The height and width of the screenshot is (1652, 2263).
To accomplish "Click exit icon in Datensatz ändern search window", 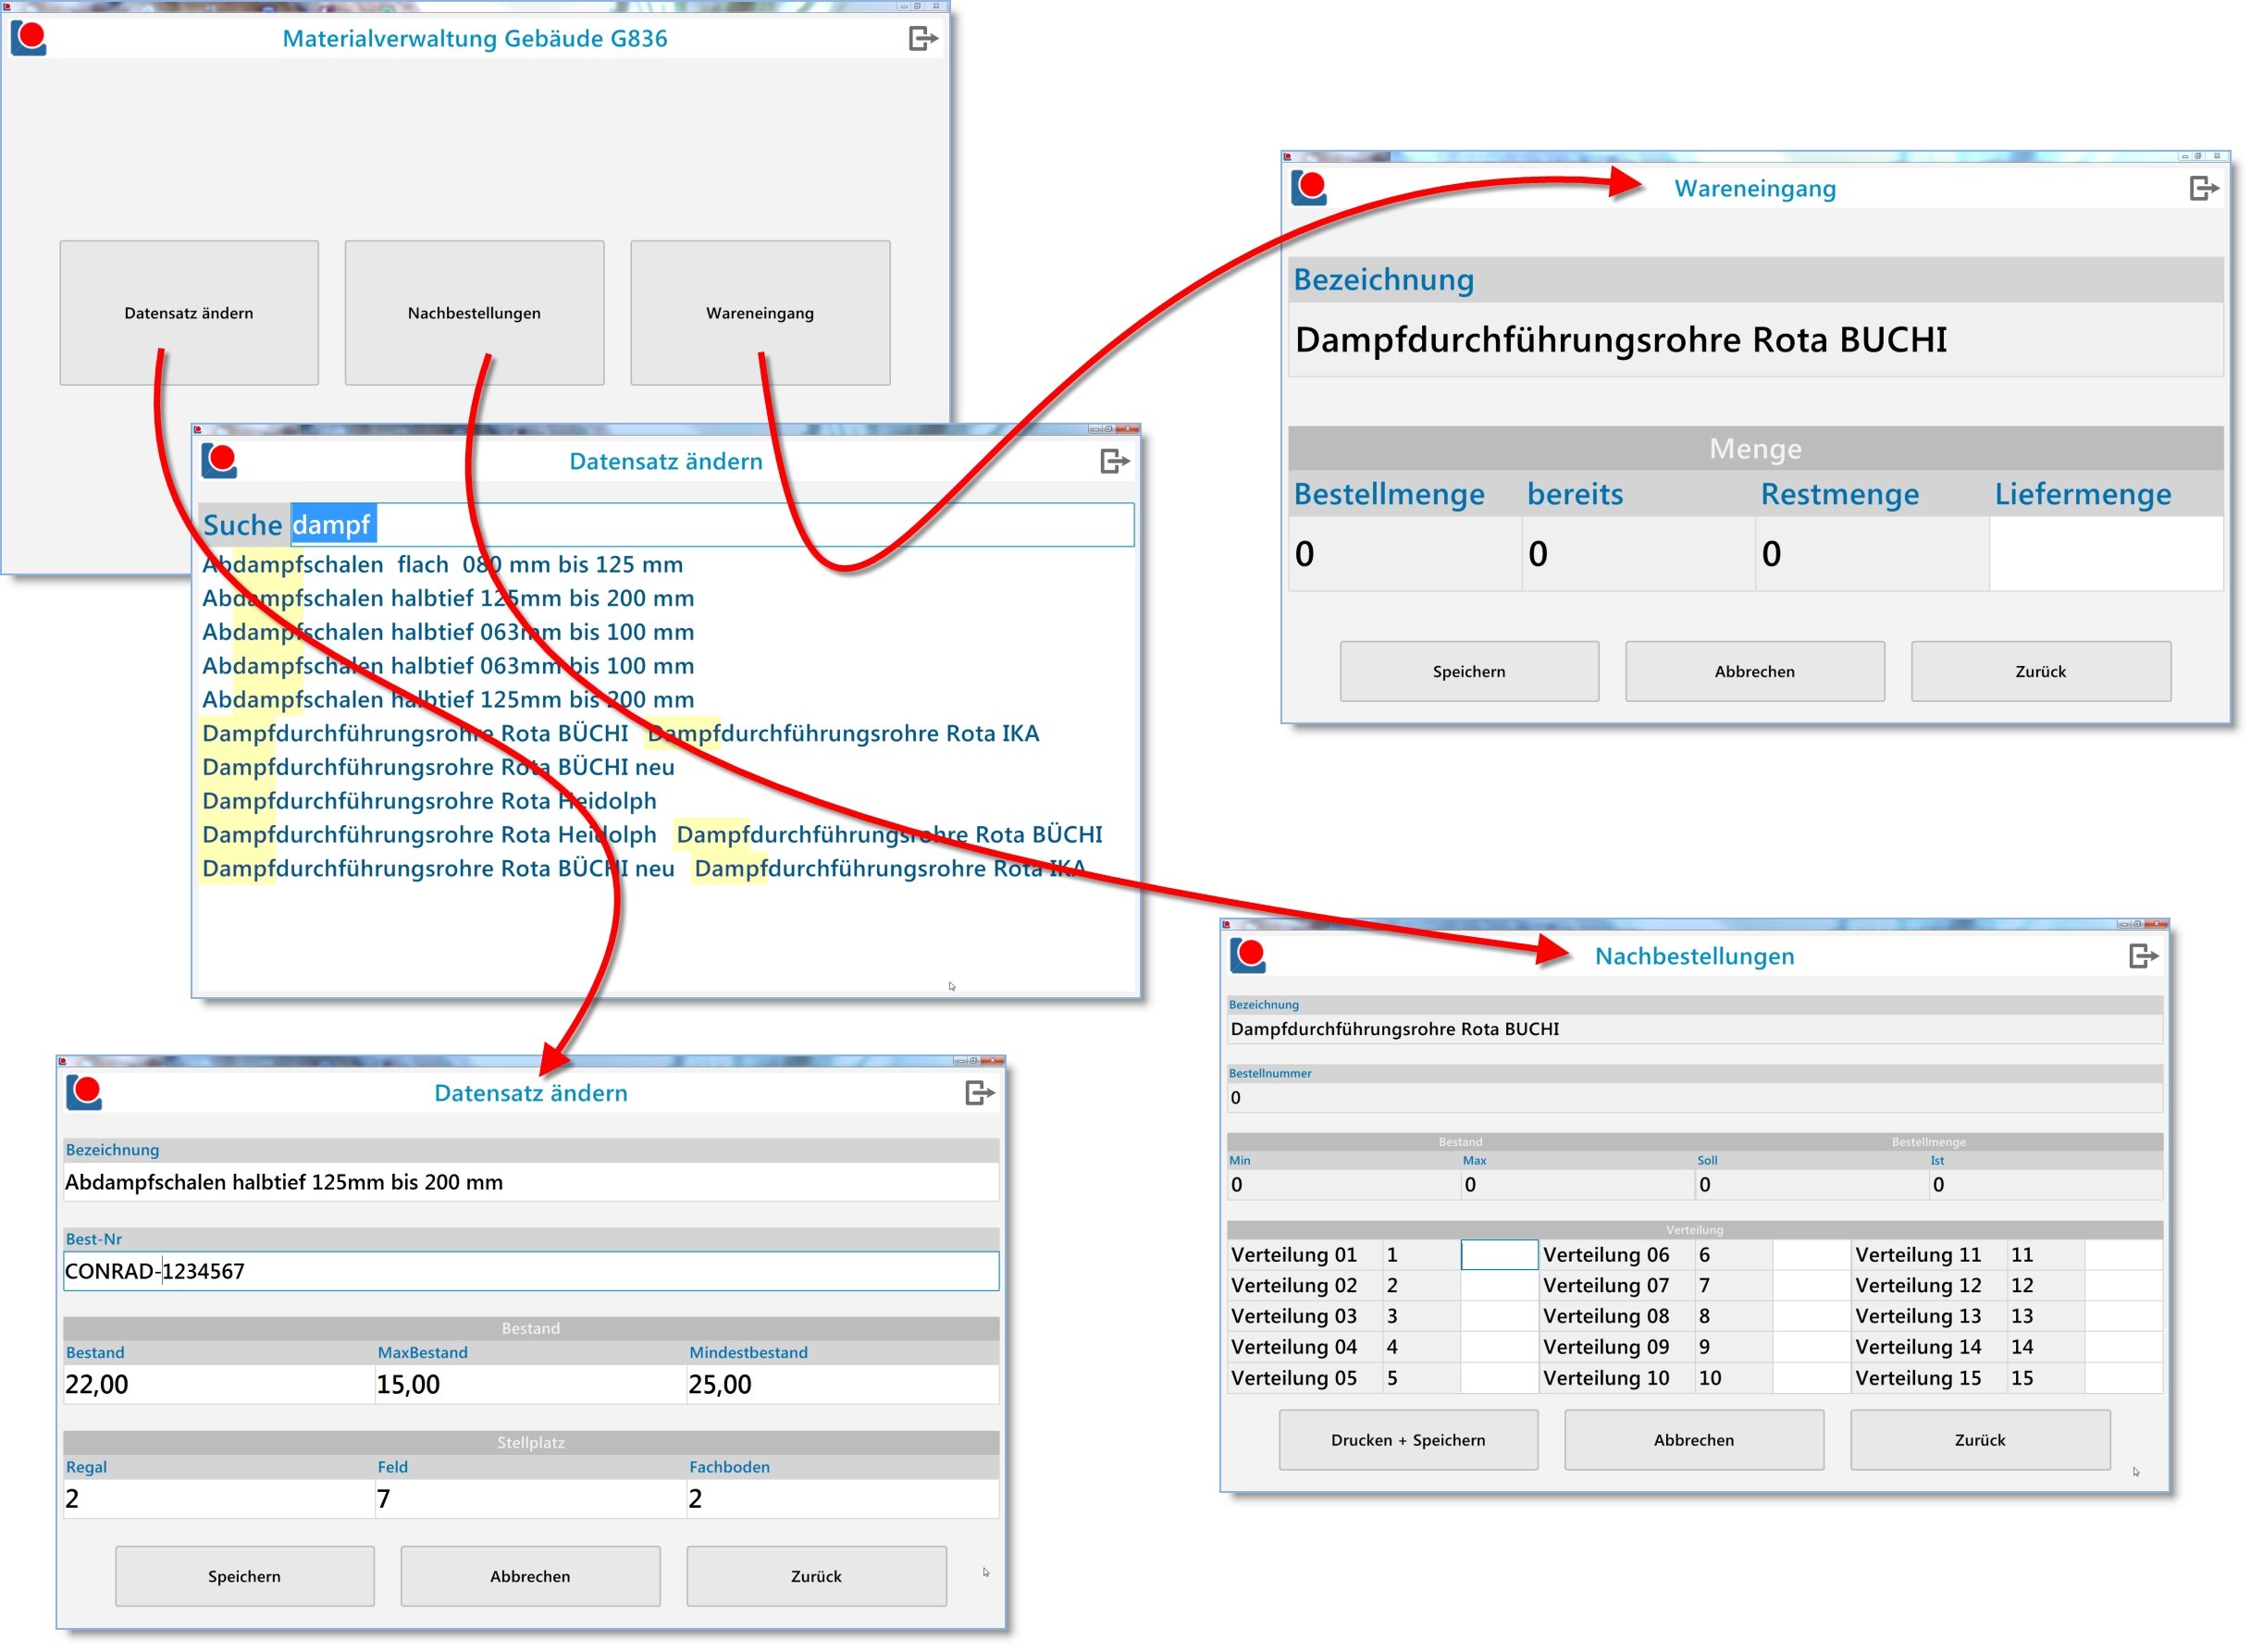I will tap(1114, 462).
